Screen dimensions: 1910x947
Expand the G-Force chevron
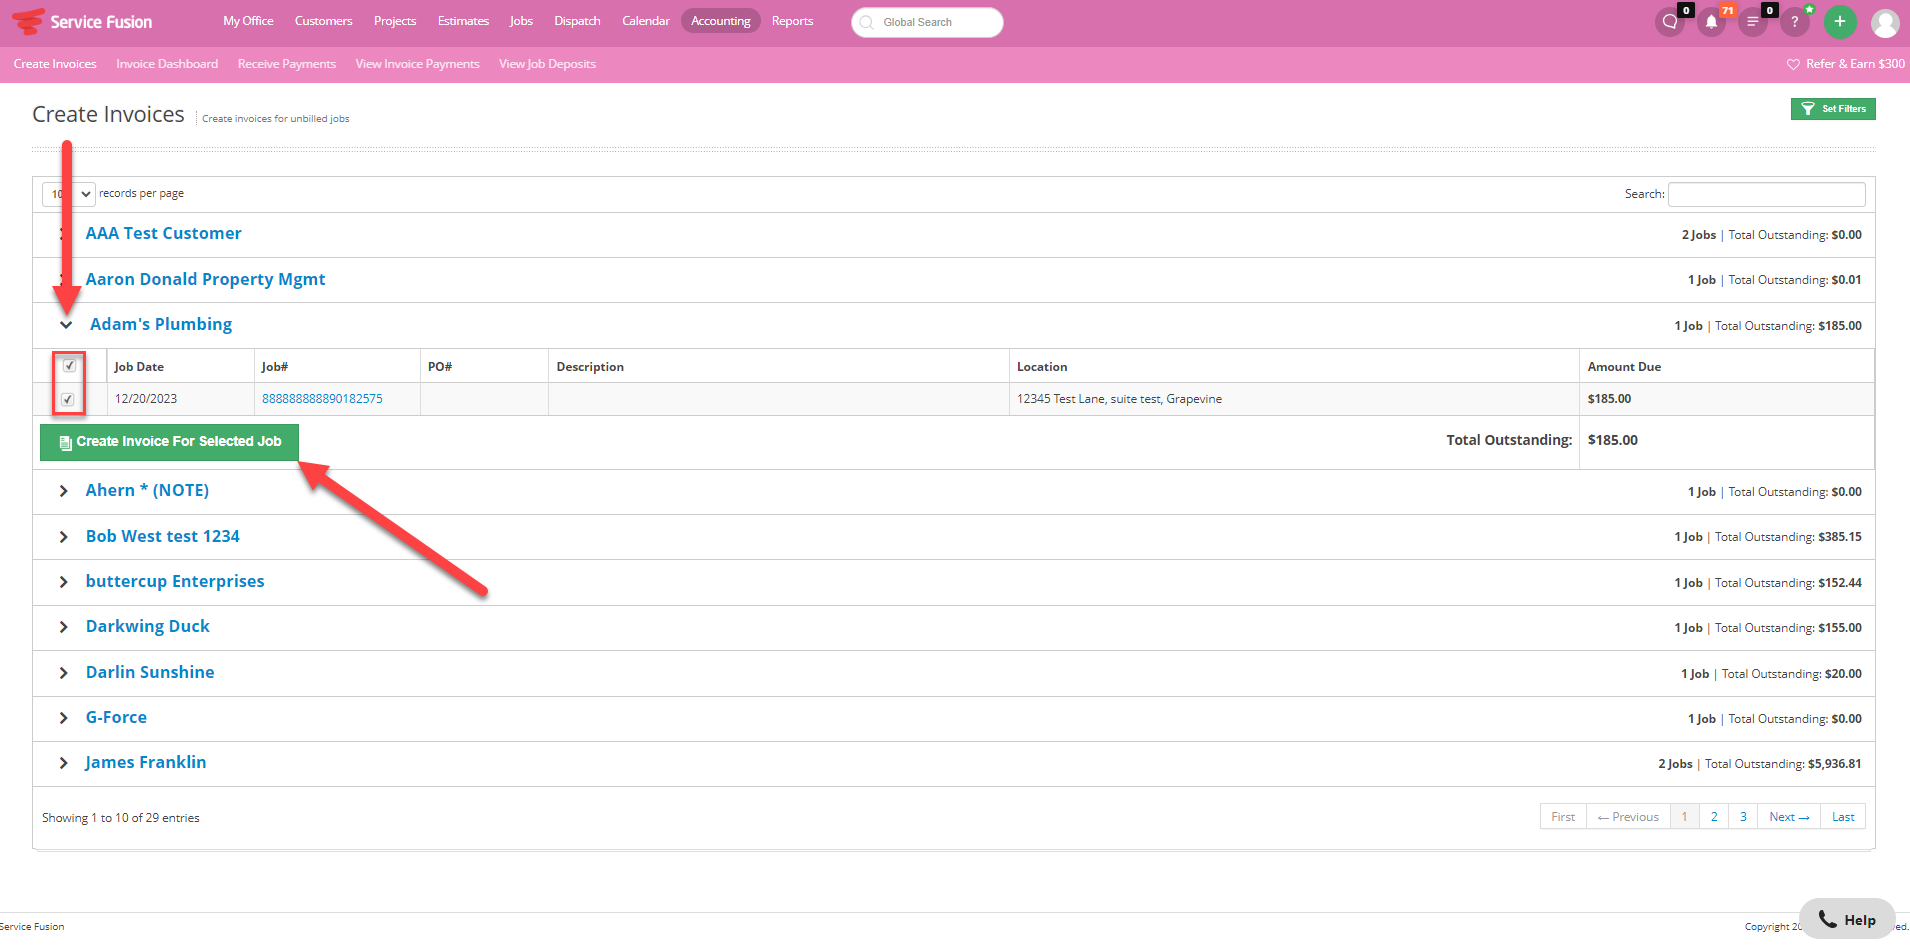coord(63,718)
